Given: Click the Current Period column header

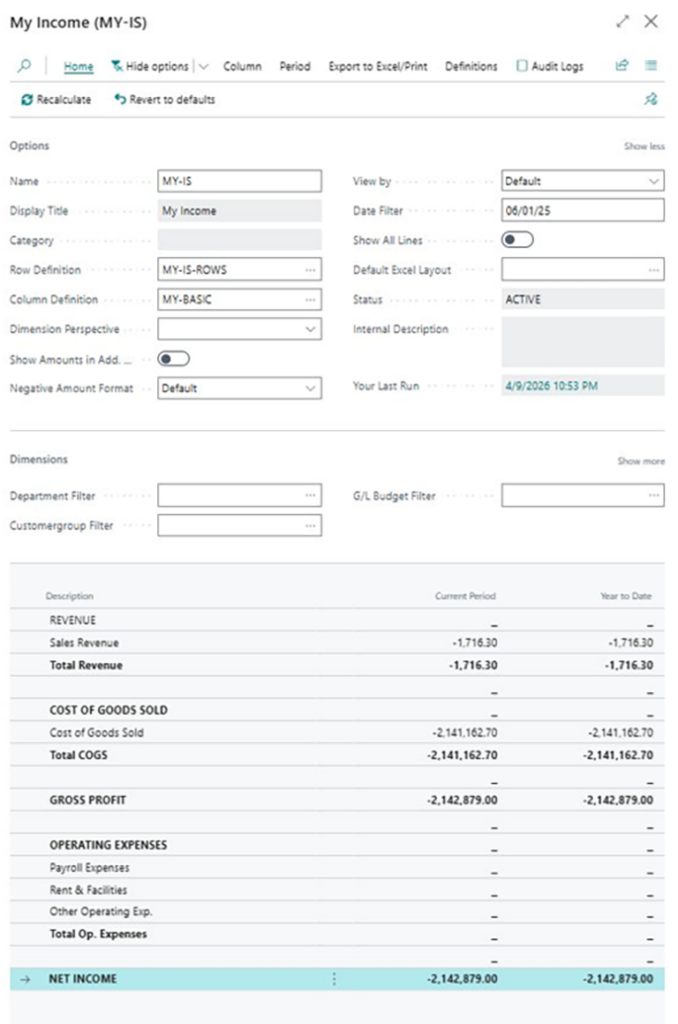Looking at the screenshot, I should (x=465, y=596).
